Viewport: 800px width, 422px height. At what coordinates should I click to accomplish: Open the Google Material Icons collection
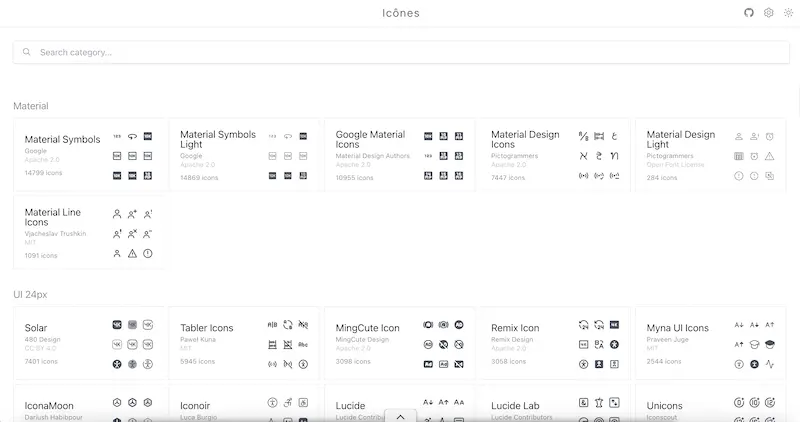[x=400, y=155]
